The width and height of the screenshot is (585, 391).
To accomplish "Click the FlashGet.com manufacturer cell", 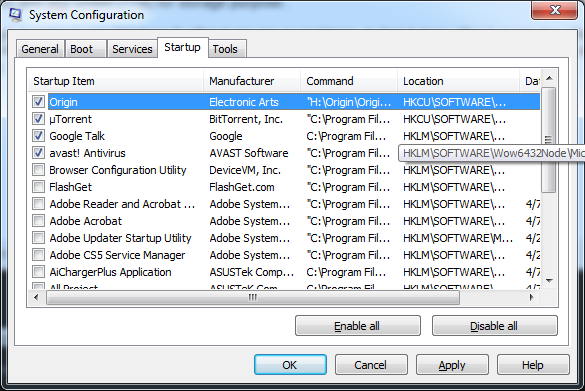I will pyautogui.click(x=241, y=187).
